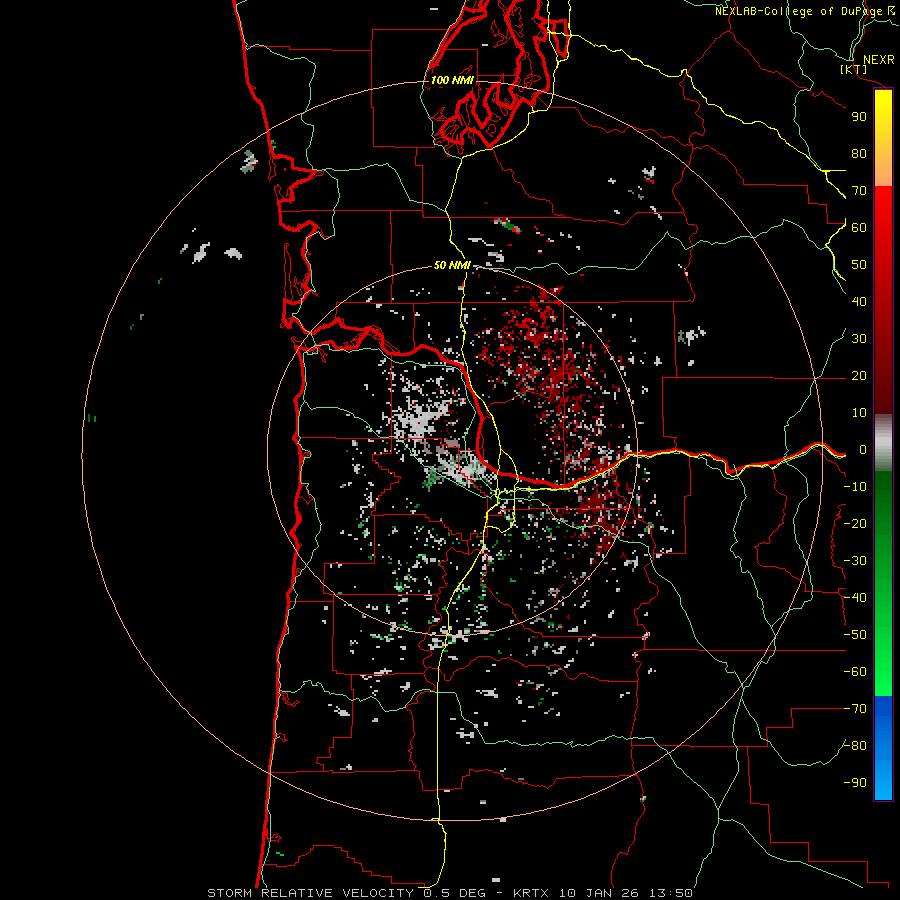
Task: Click the KT units label above color scale
Action: [854, 69]
